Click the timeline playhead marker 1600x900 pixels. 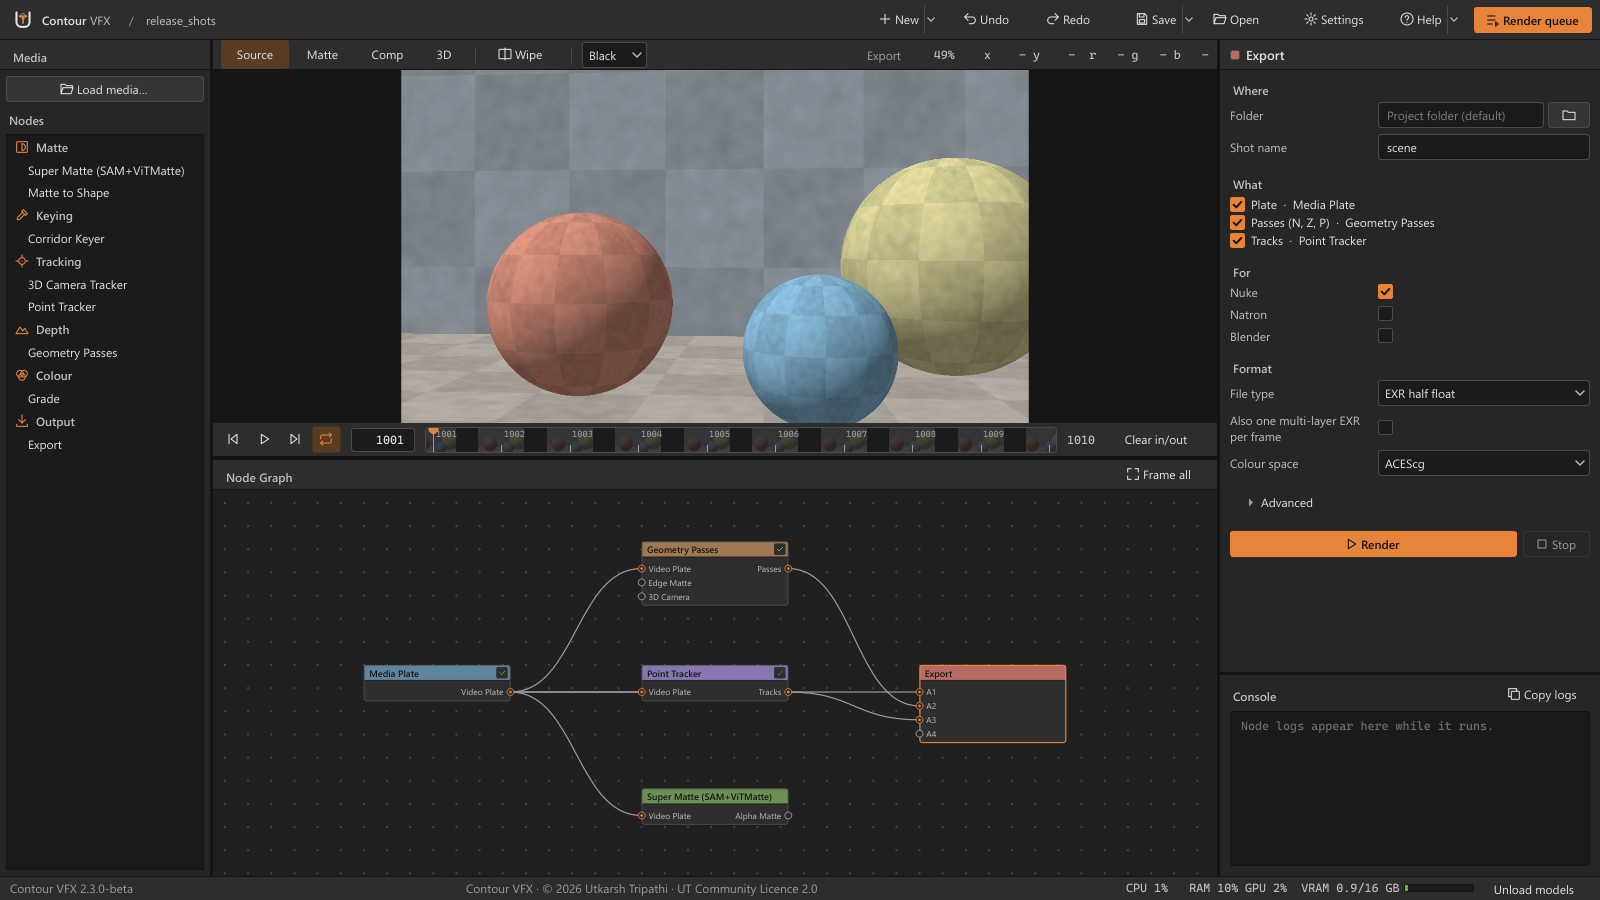433,433
